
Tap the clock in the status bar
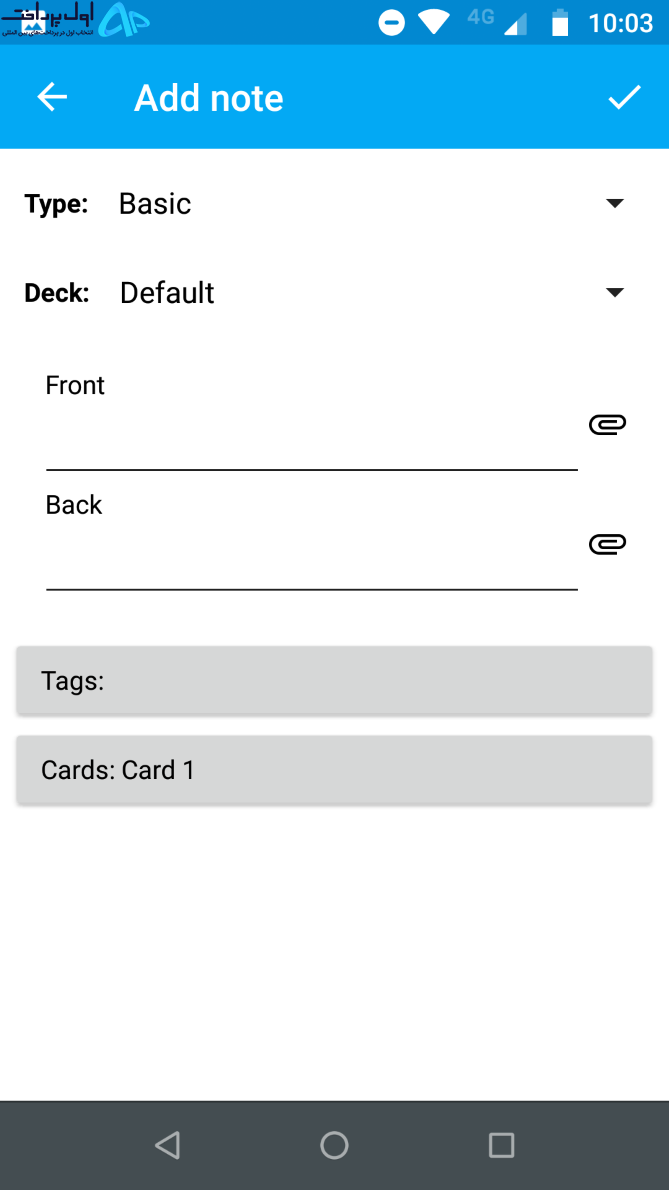click(x=620, y=23)
